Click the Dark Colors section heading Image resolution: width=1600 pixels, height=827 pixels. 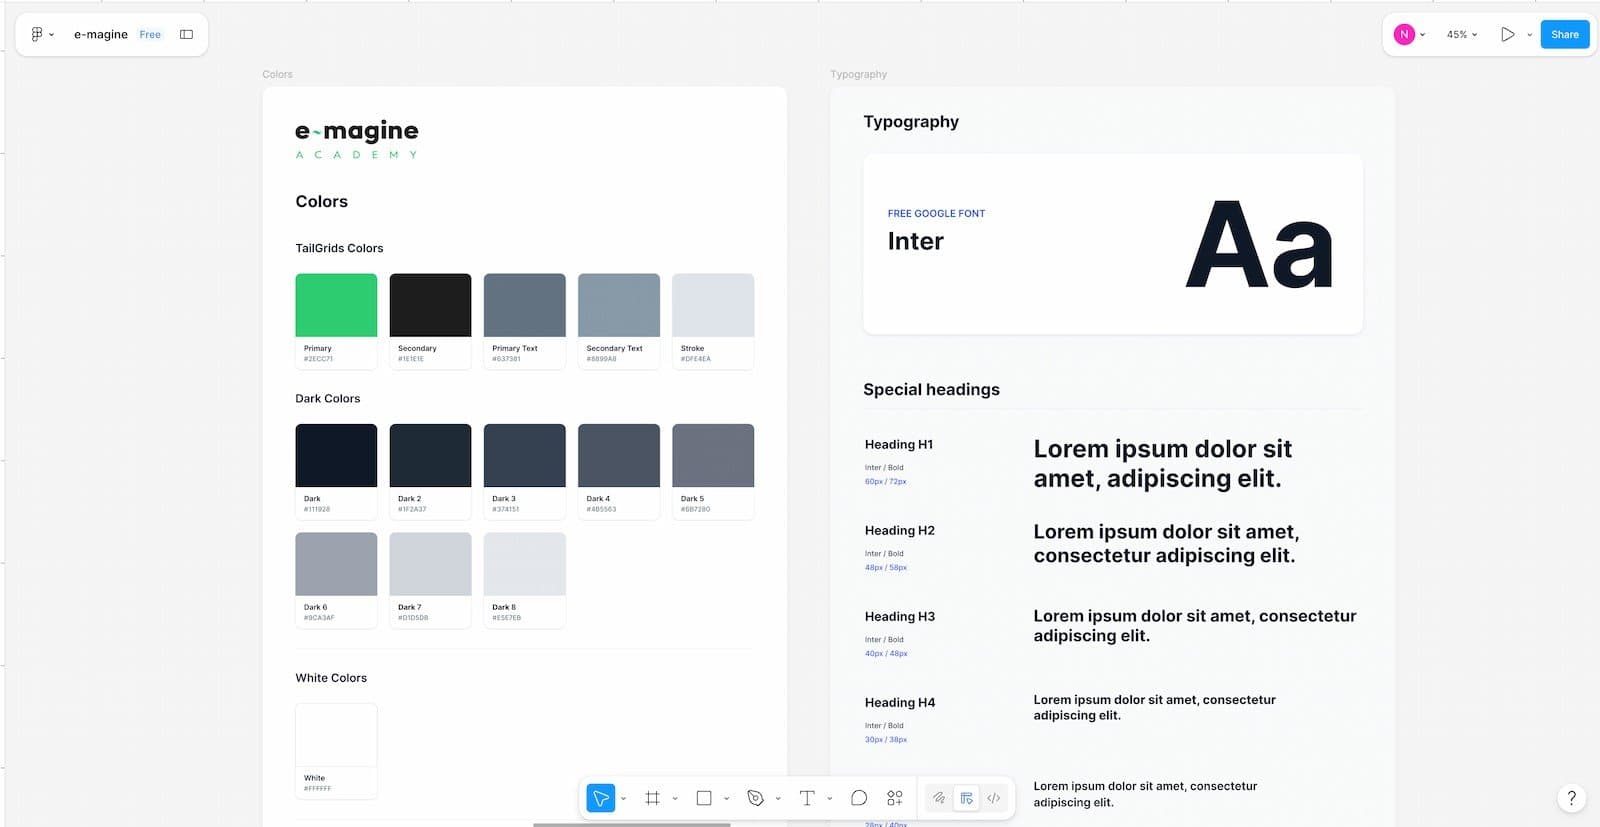327,398
